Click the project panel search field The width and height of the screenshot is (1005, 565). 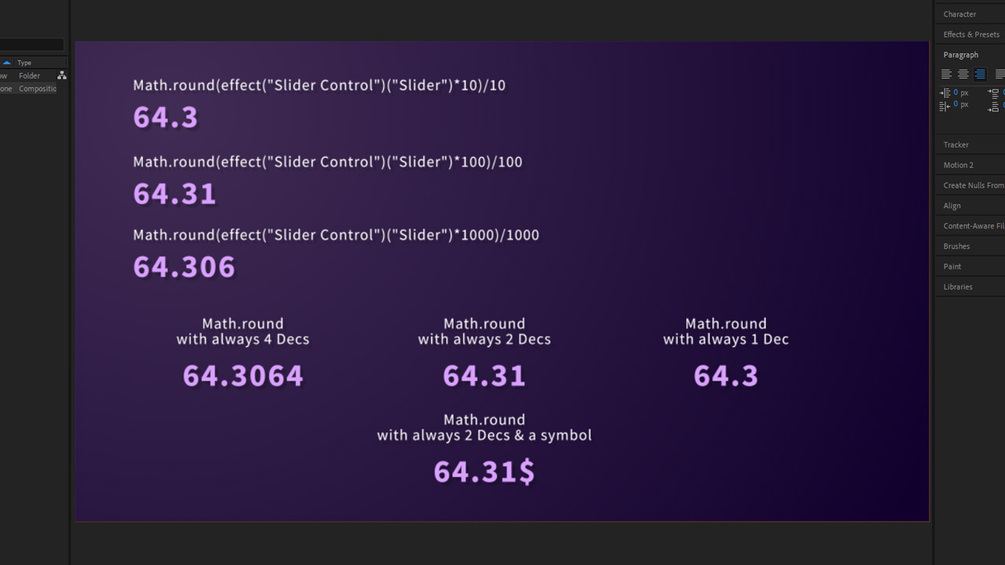pos(31,44)
